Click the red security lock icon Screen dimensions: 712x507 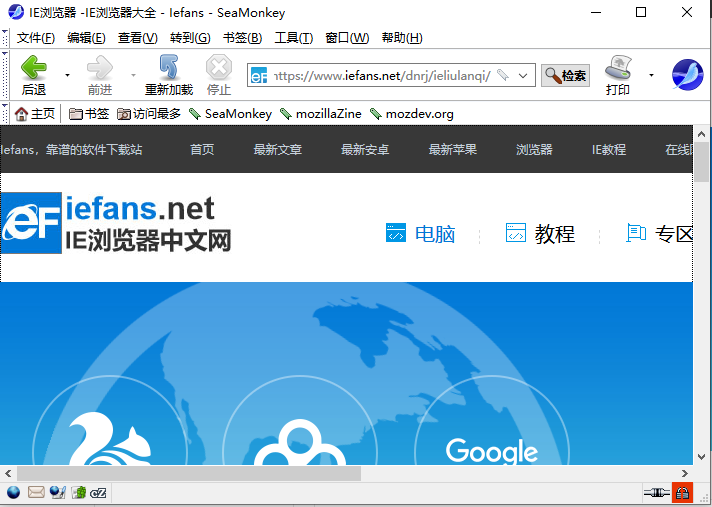682,492
